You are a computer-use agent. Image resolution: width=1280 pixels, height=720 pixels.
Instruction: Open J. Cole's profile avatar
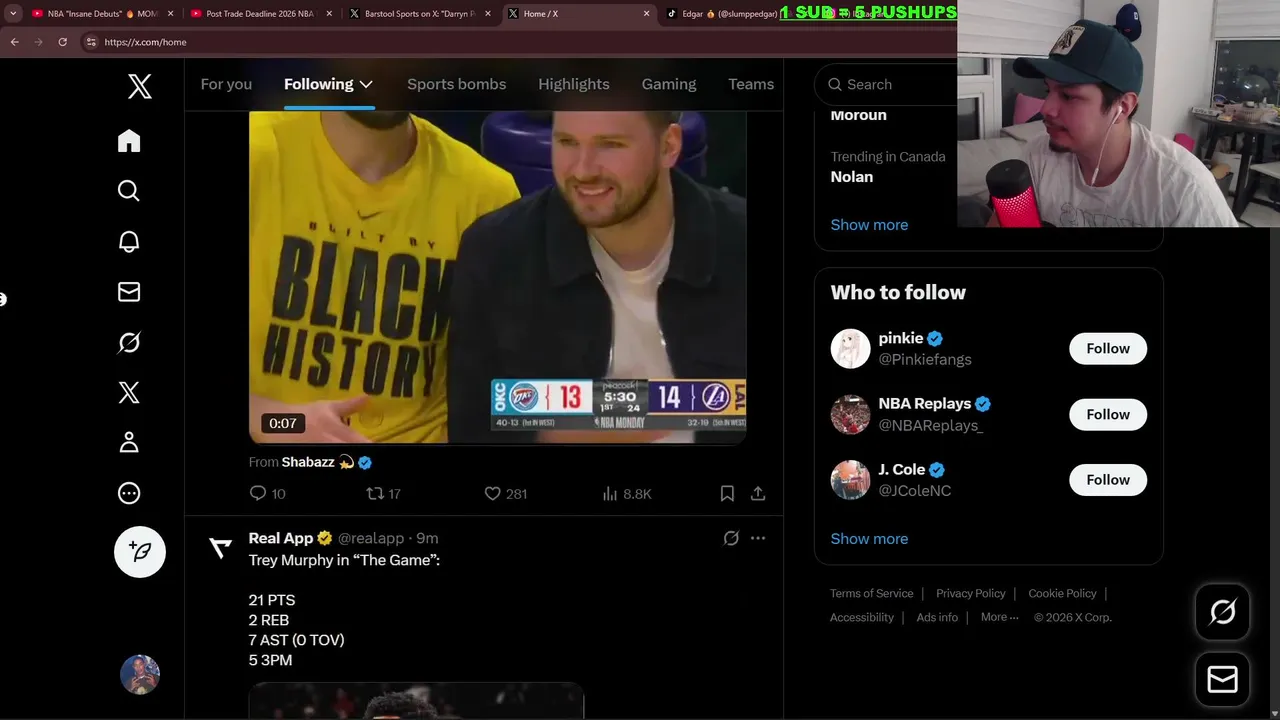tap(850, 480)
